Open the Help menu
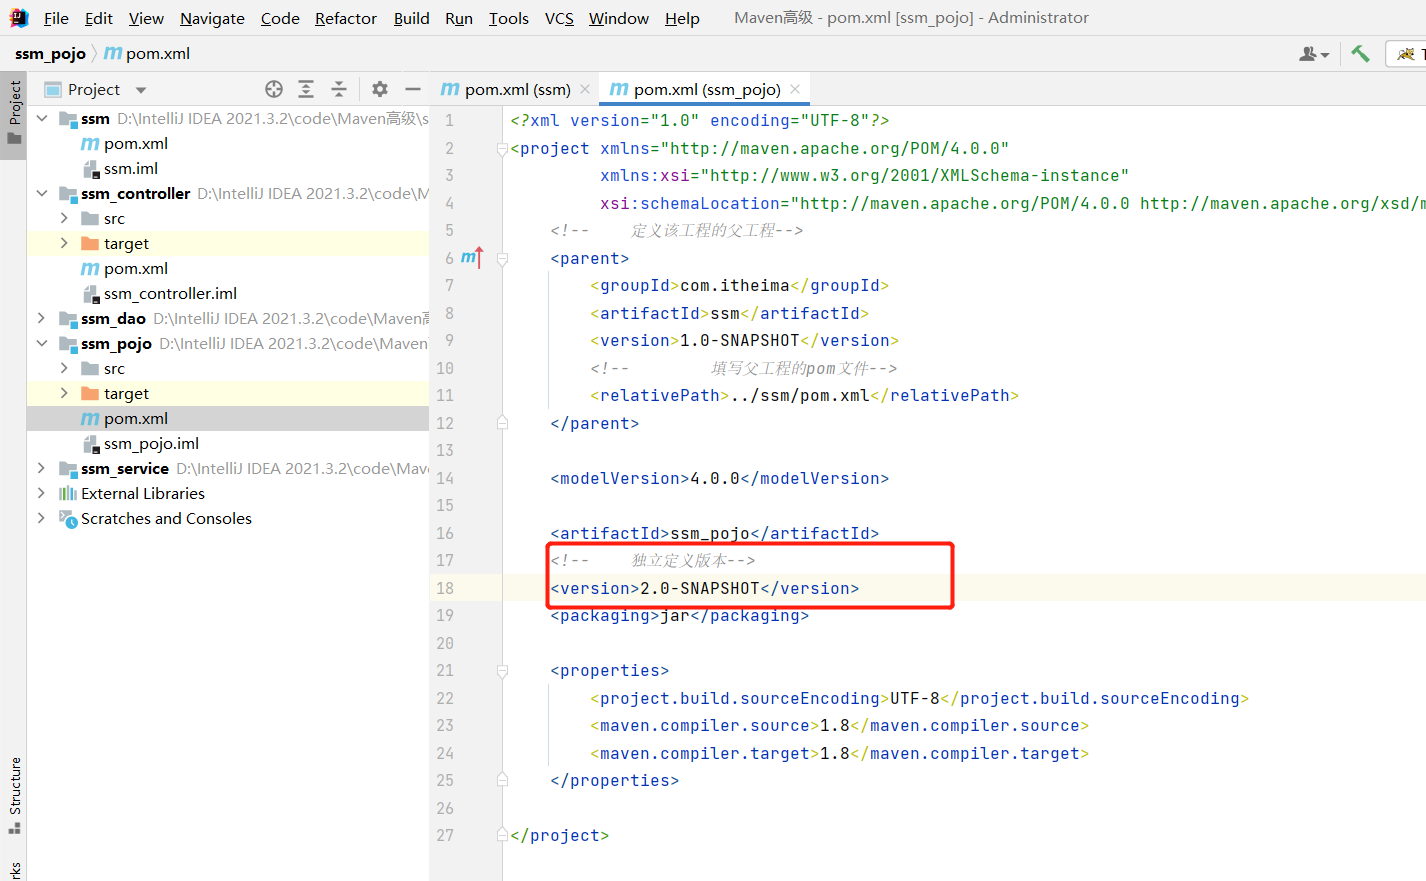This screenshot has width=1426, height=881. coord(682,18)
